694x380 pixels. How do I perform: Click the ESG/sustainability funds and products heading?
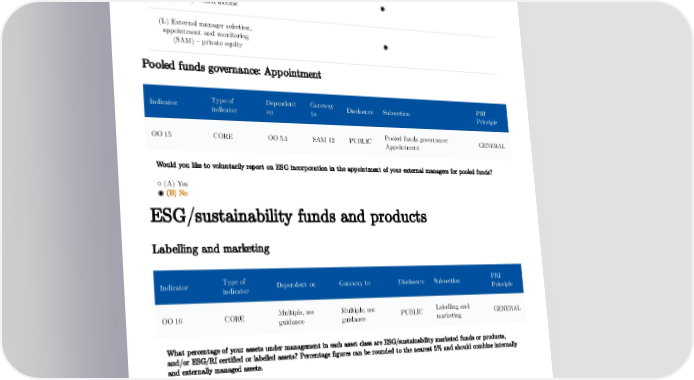(289, 216)
